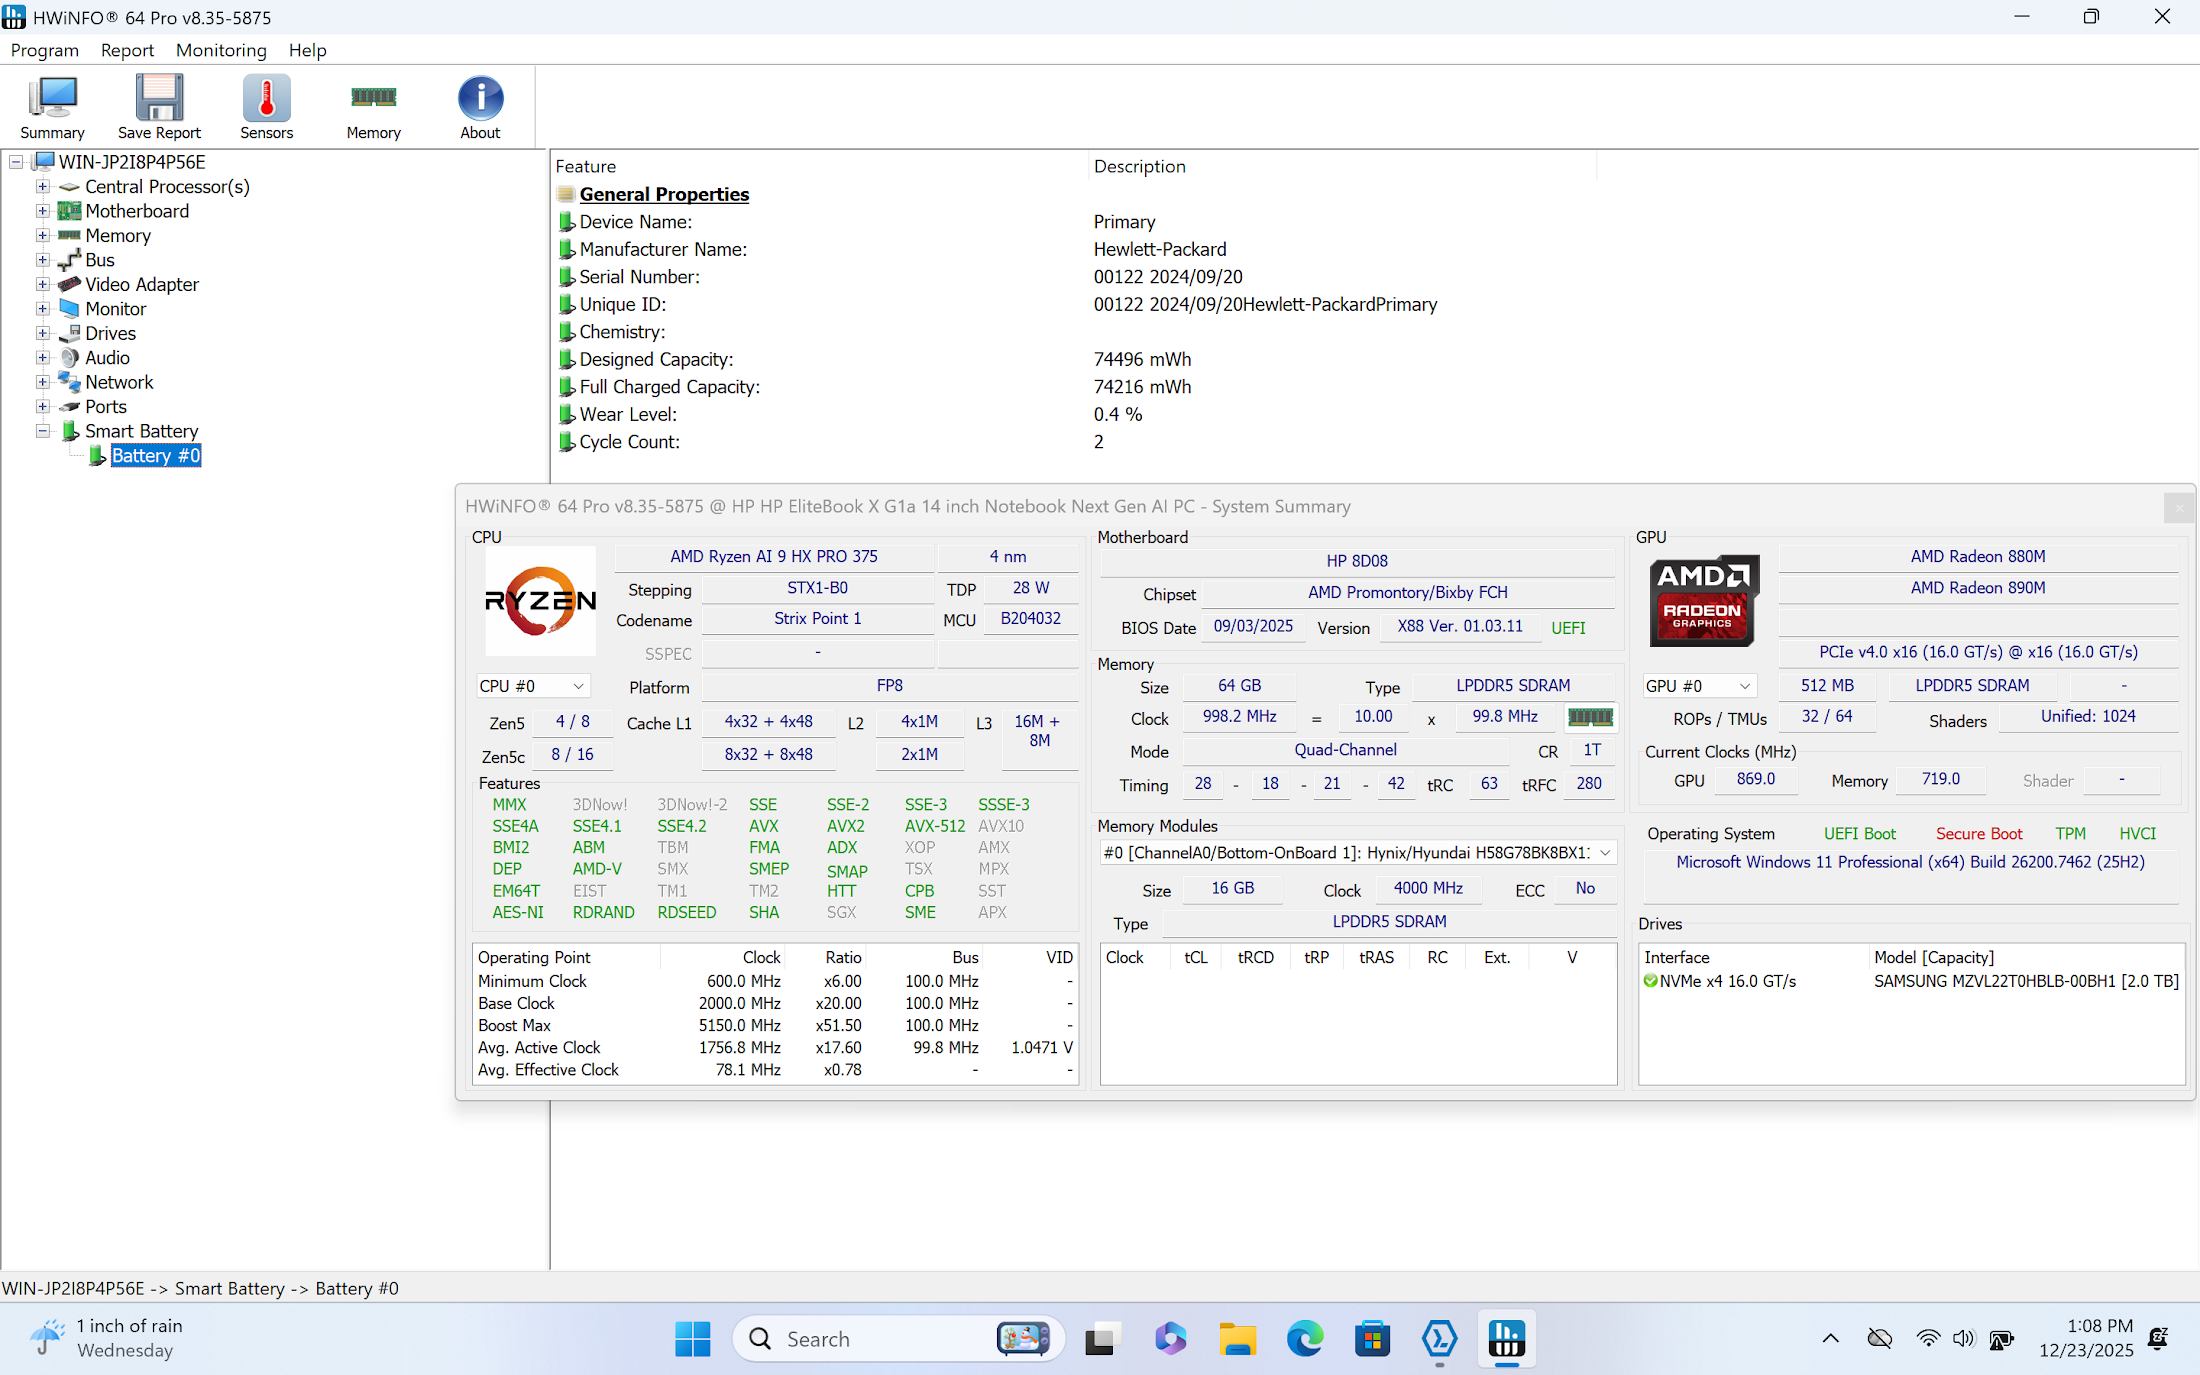Expand the Video Adapter tree node
Viewport: 2200px width, 1375px height.
[x=43, y=285]
